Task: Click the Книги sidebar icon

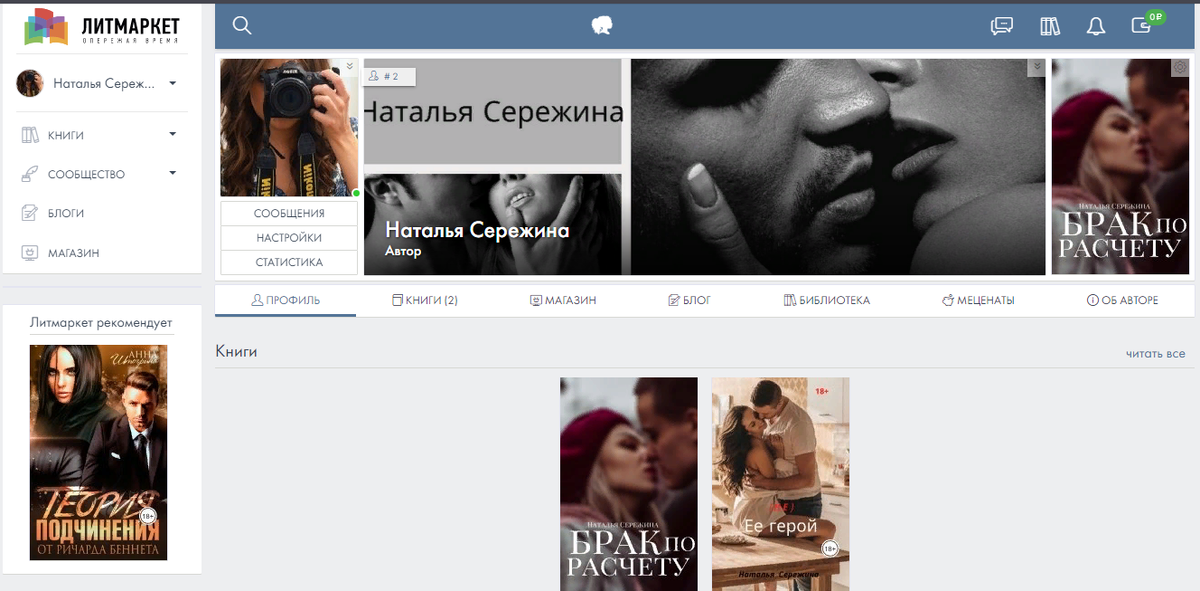Action: tap(30, 134)
